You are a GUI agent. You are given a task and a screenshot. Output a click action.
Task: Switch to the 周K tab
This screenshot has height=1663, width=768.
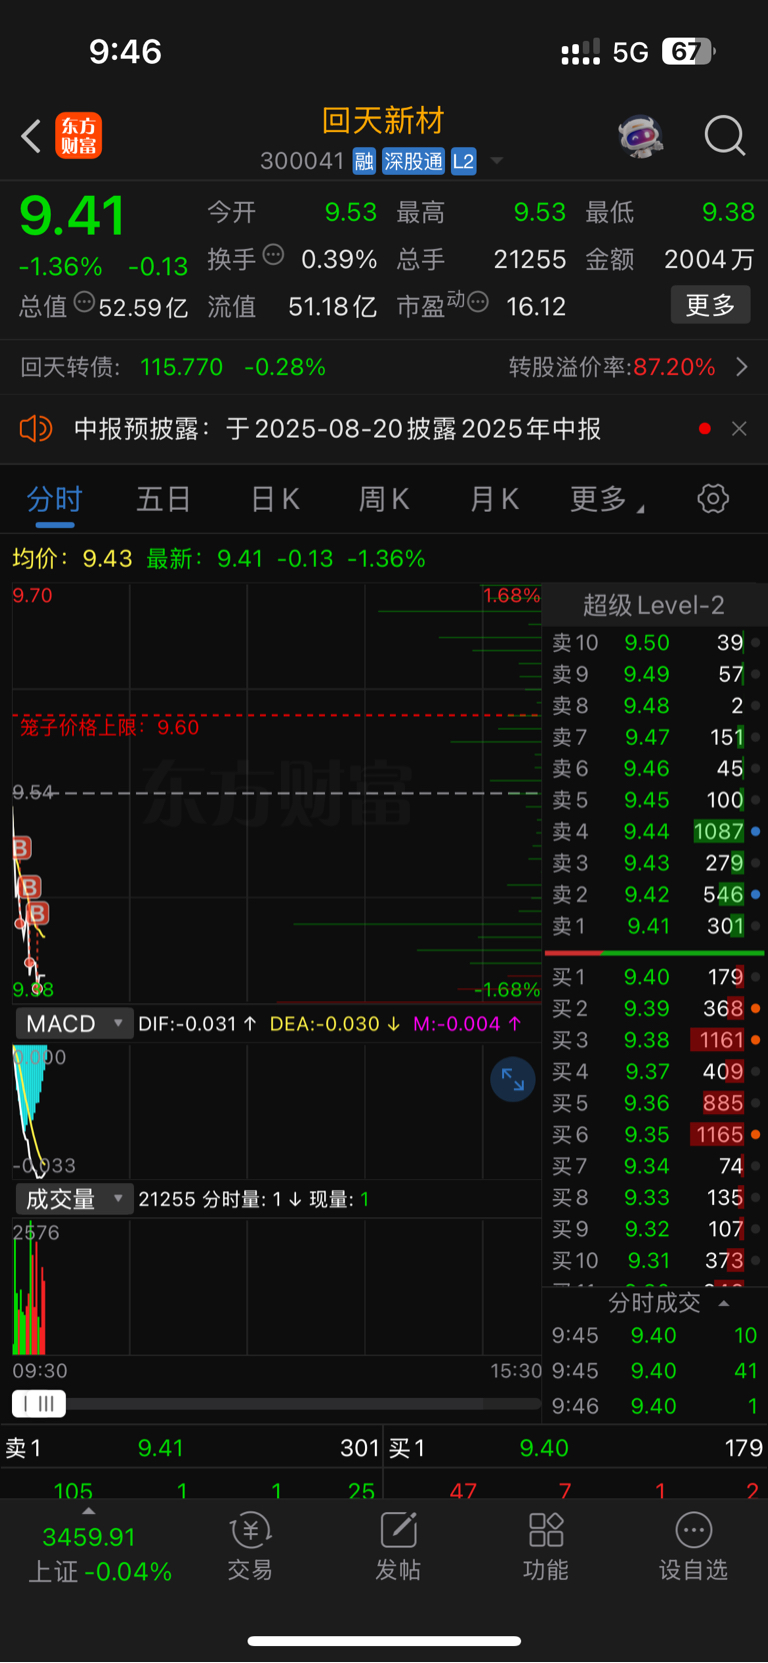[x=384, y=499]
